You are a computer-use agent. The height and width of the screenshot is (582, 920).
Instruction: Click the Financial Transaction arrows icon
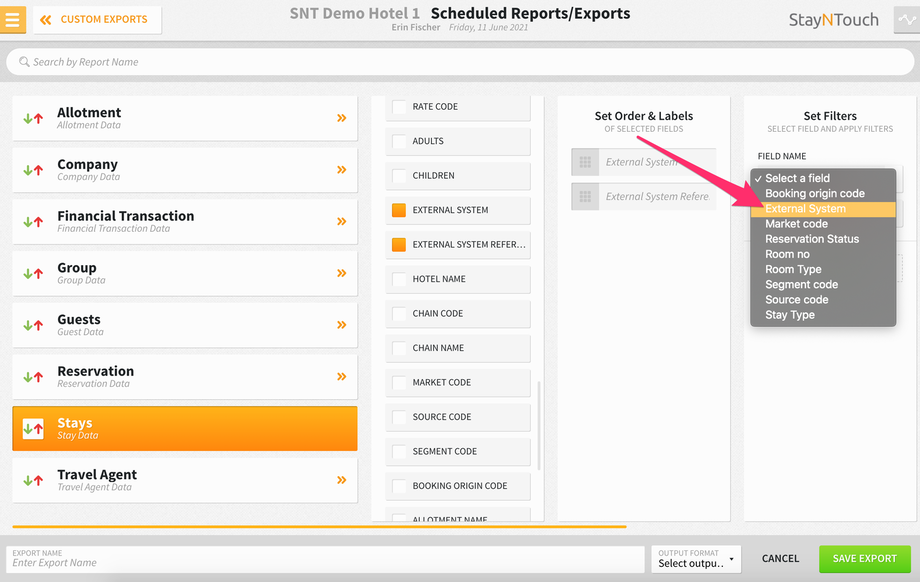point(33,221)
